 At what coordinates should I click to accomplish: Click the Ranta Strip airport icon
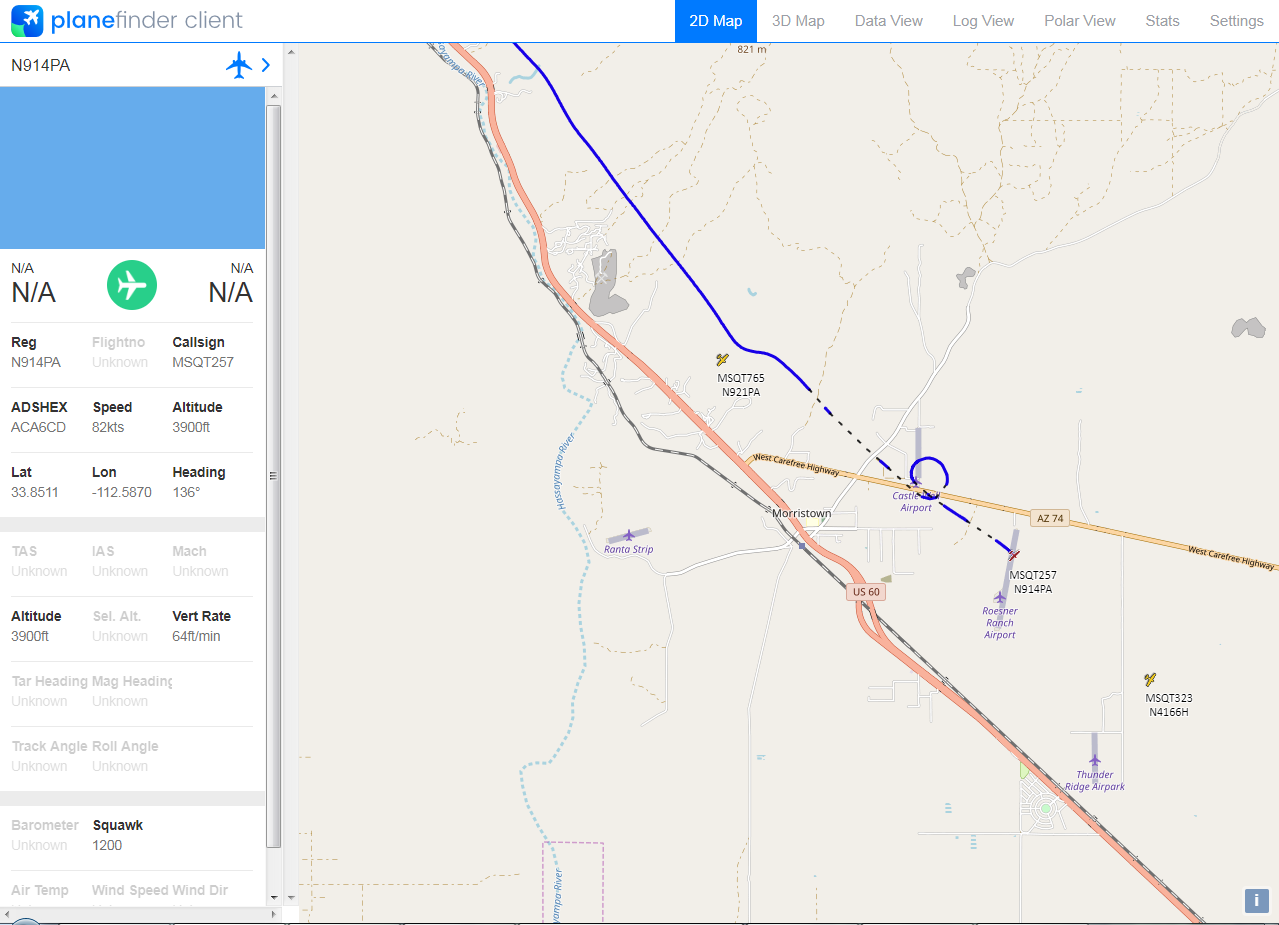pos(629,535)
